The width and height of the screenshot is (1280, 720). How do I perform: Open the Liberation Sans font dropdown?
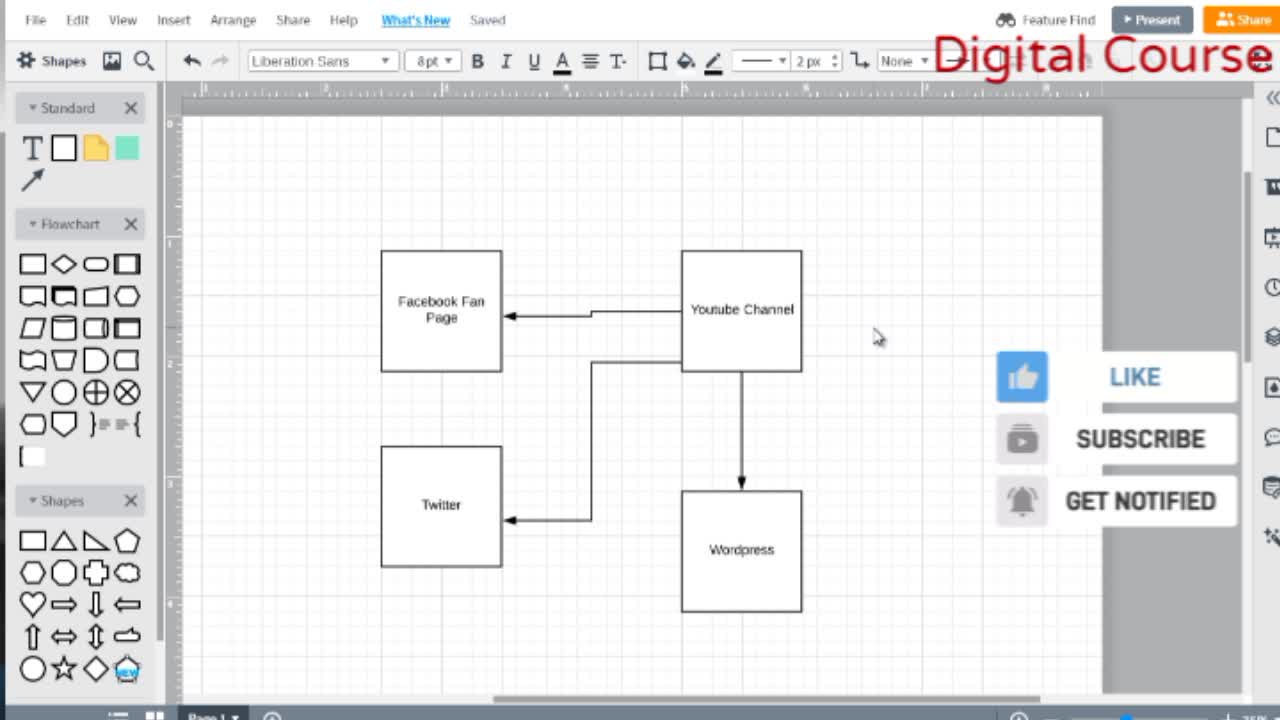323,61
